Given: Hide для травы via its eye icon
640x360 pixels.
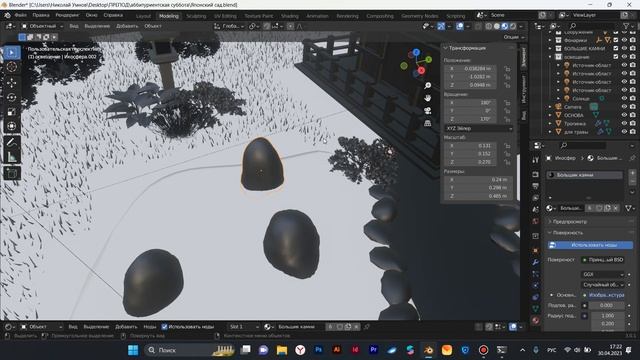Looking at the screenshot, I should [624, 132].
